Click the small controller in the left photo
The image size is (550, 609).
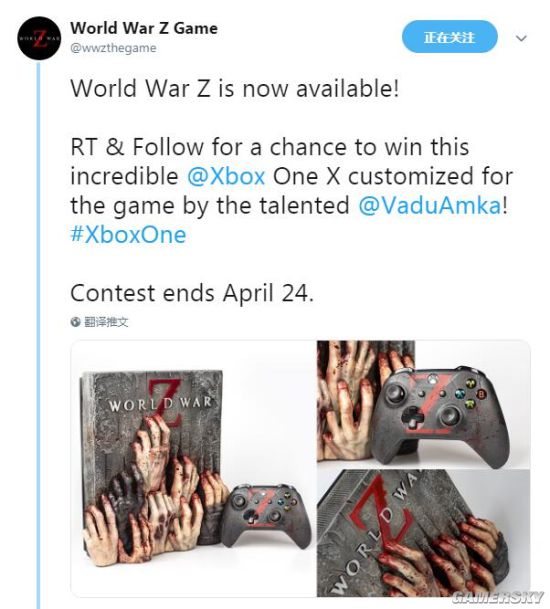pos(266,515)
